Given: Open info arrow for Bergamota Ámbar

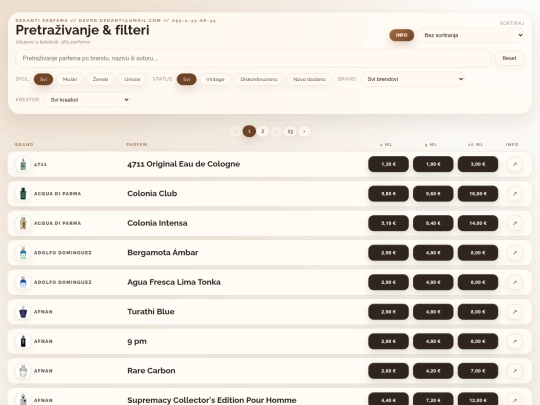Looking at the screenshot, I should (x=515, y=253).
